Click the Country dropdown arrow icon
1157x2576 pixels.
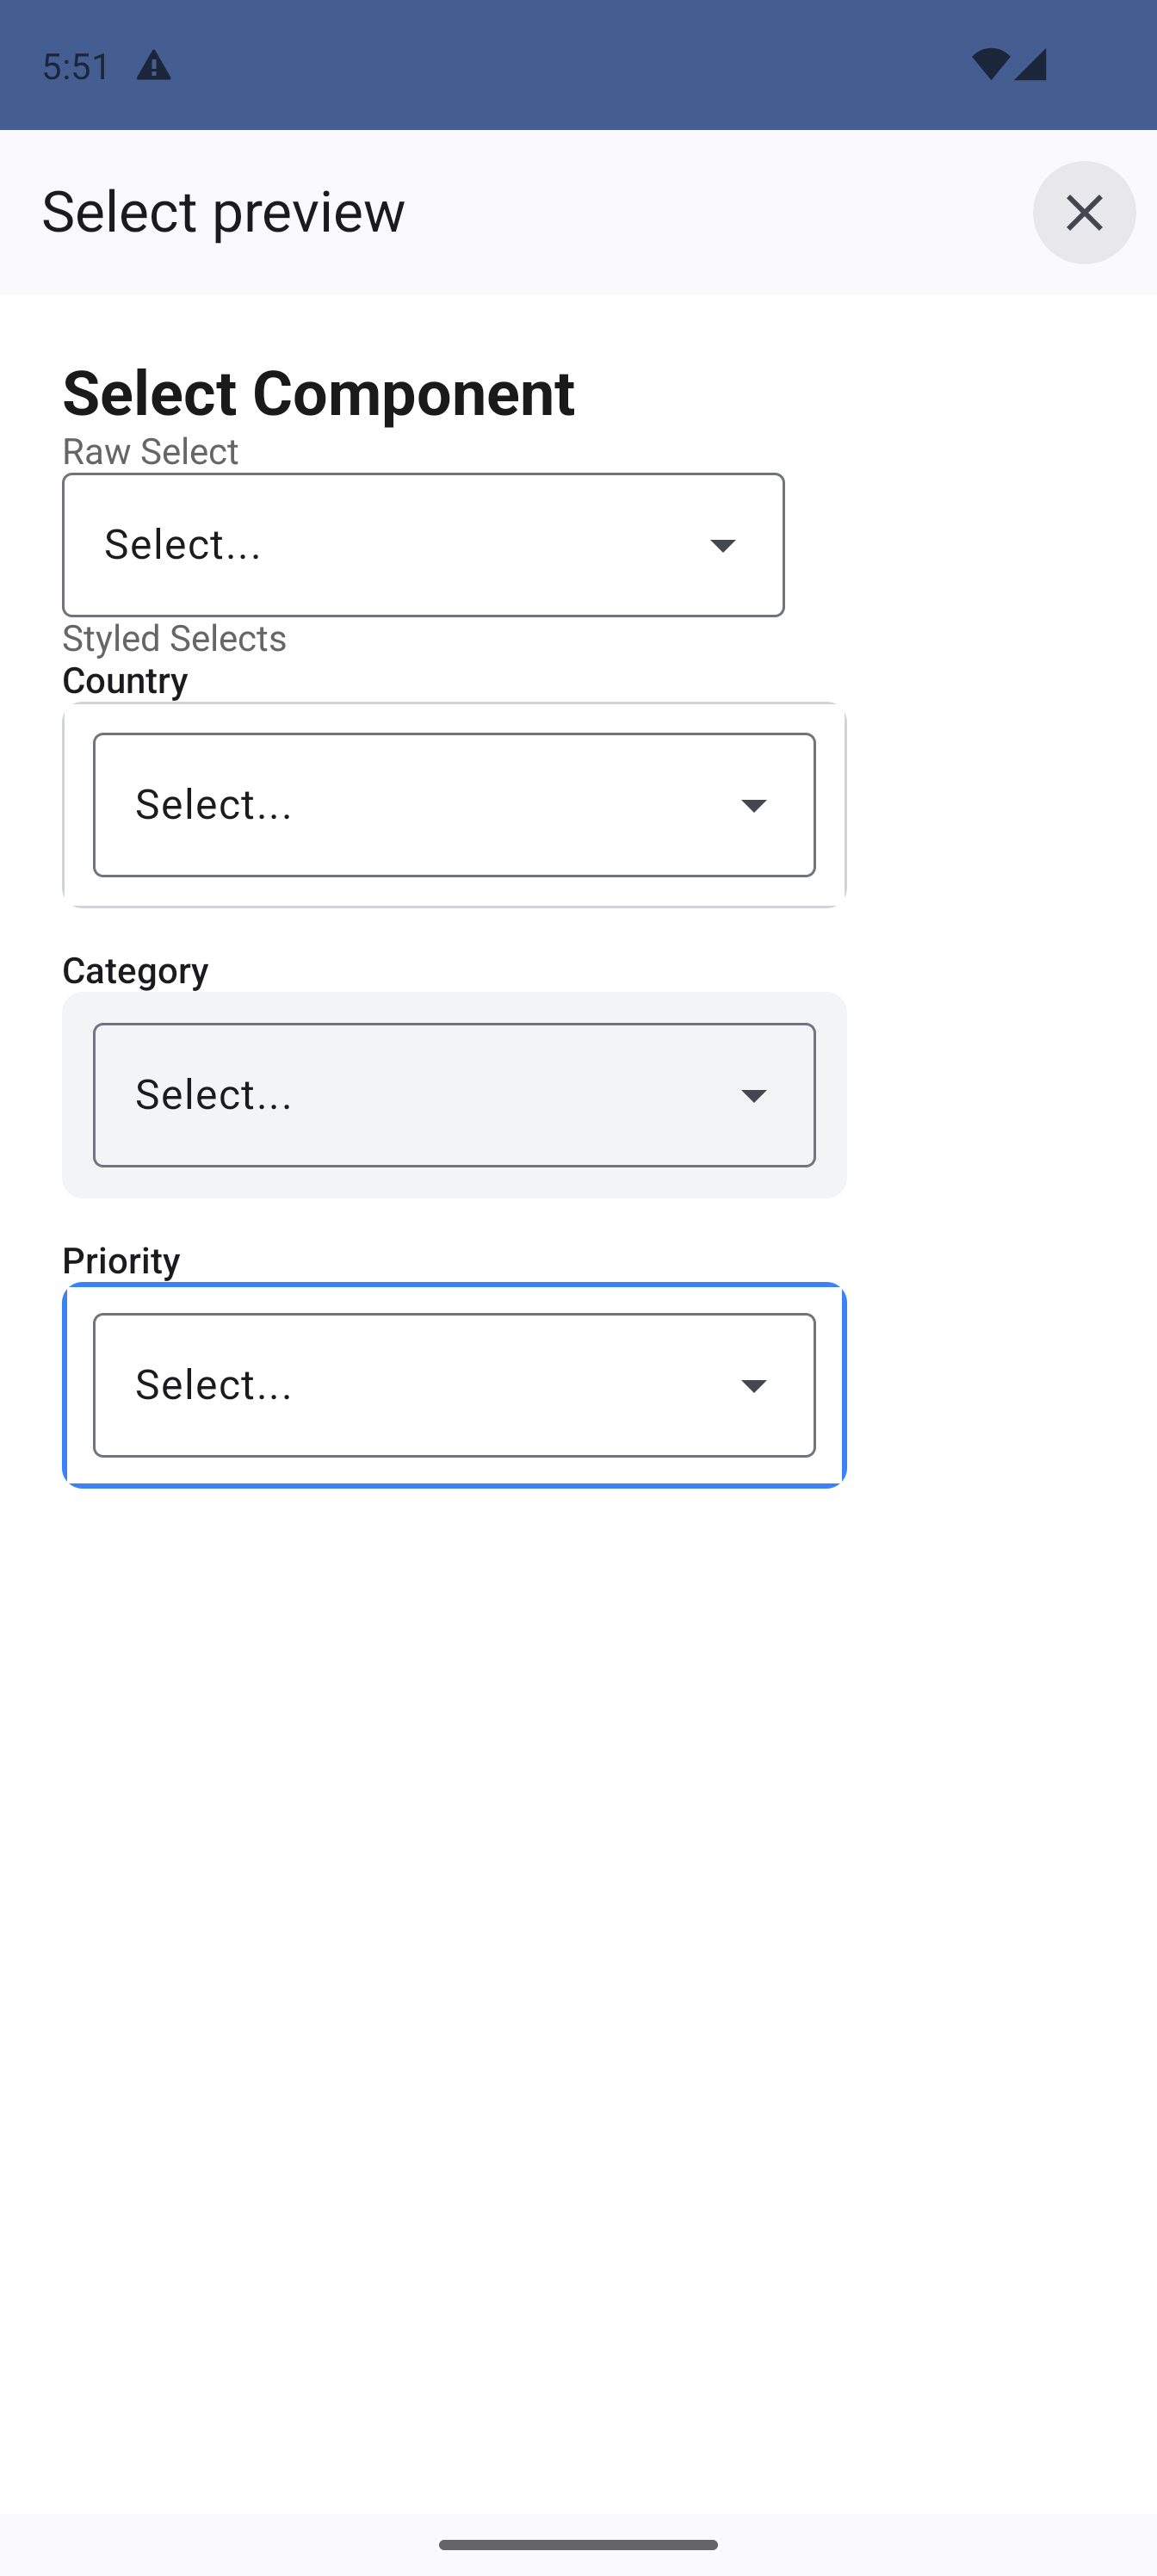pos(753,805)
